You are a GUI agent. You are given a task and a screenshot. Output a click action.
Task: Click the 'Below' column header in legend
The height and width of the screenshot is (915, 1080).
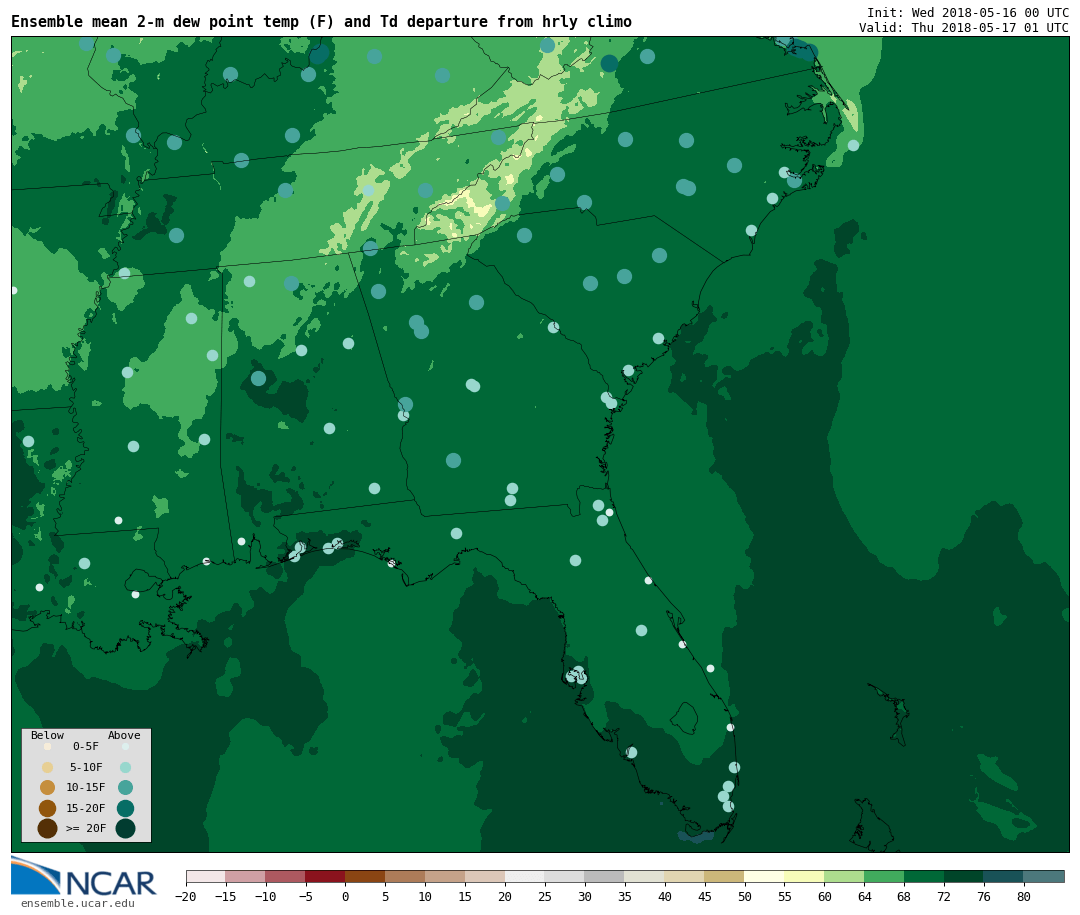(47, 735)
